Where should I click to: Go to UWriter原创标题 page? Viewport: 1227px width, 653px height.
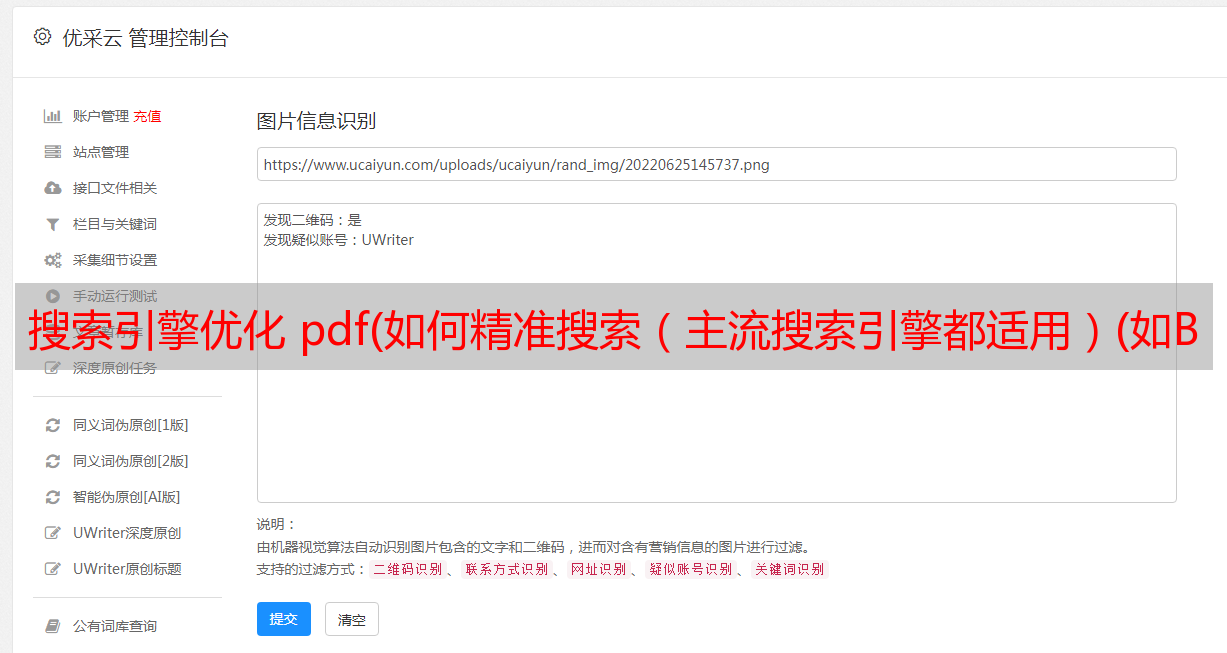point(128,569)
